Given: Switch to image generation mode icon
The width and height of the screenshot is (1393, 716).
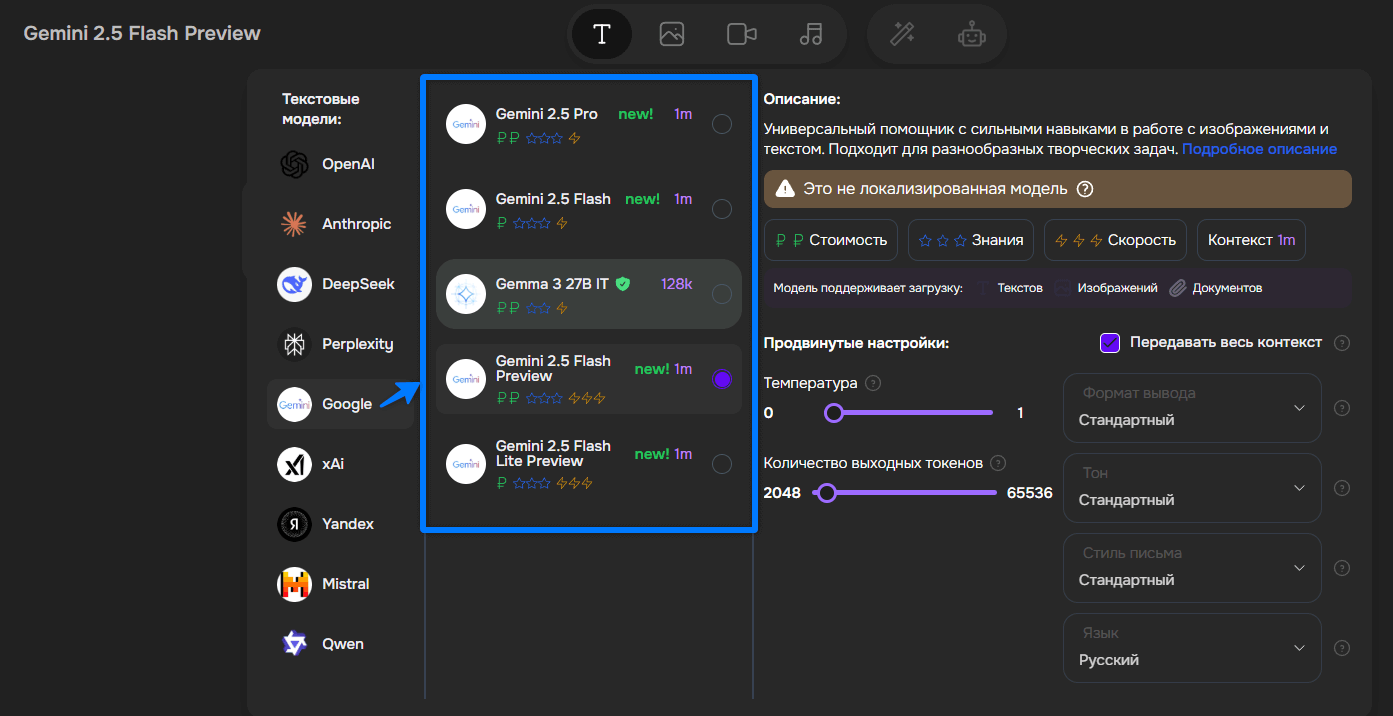Looking at the screenshot, I should [671, 34].
